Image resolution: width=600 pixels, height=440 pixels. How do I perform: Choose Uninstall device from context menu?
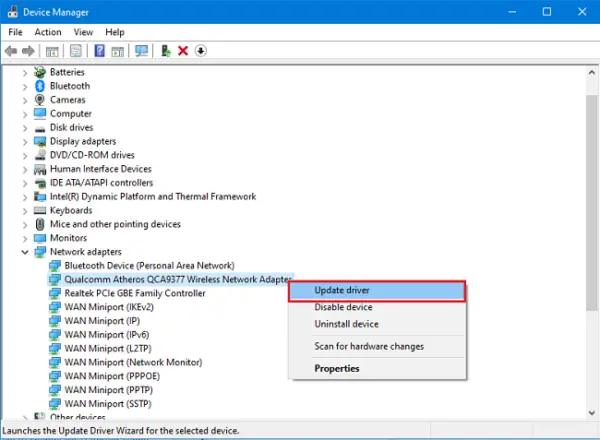pyautogui.click(x=377, y=324)
